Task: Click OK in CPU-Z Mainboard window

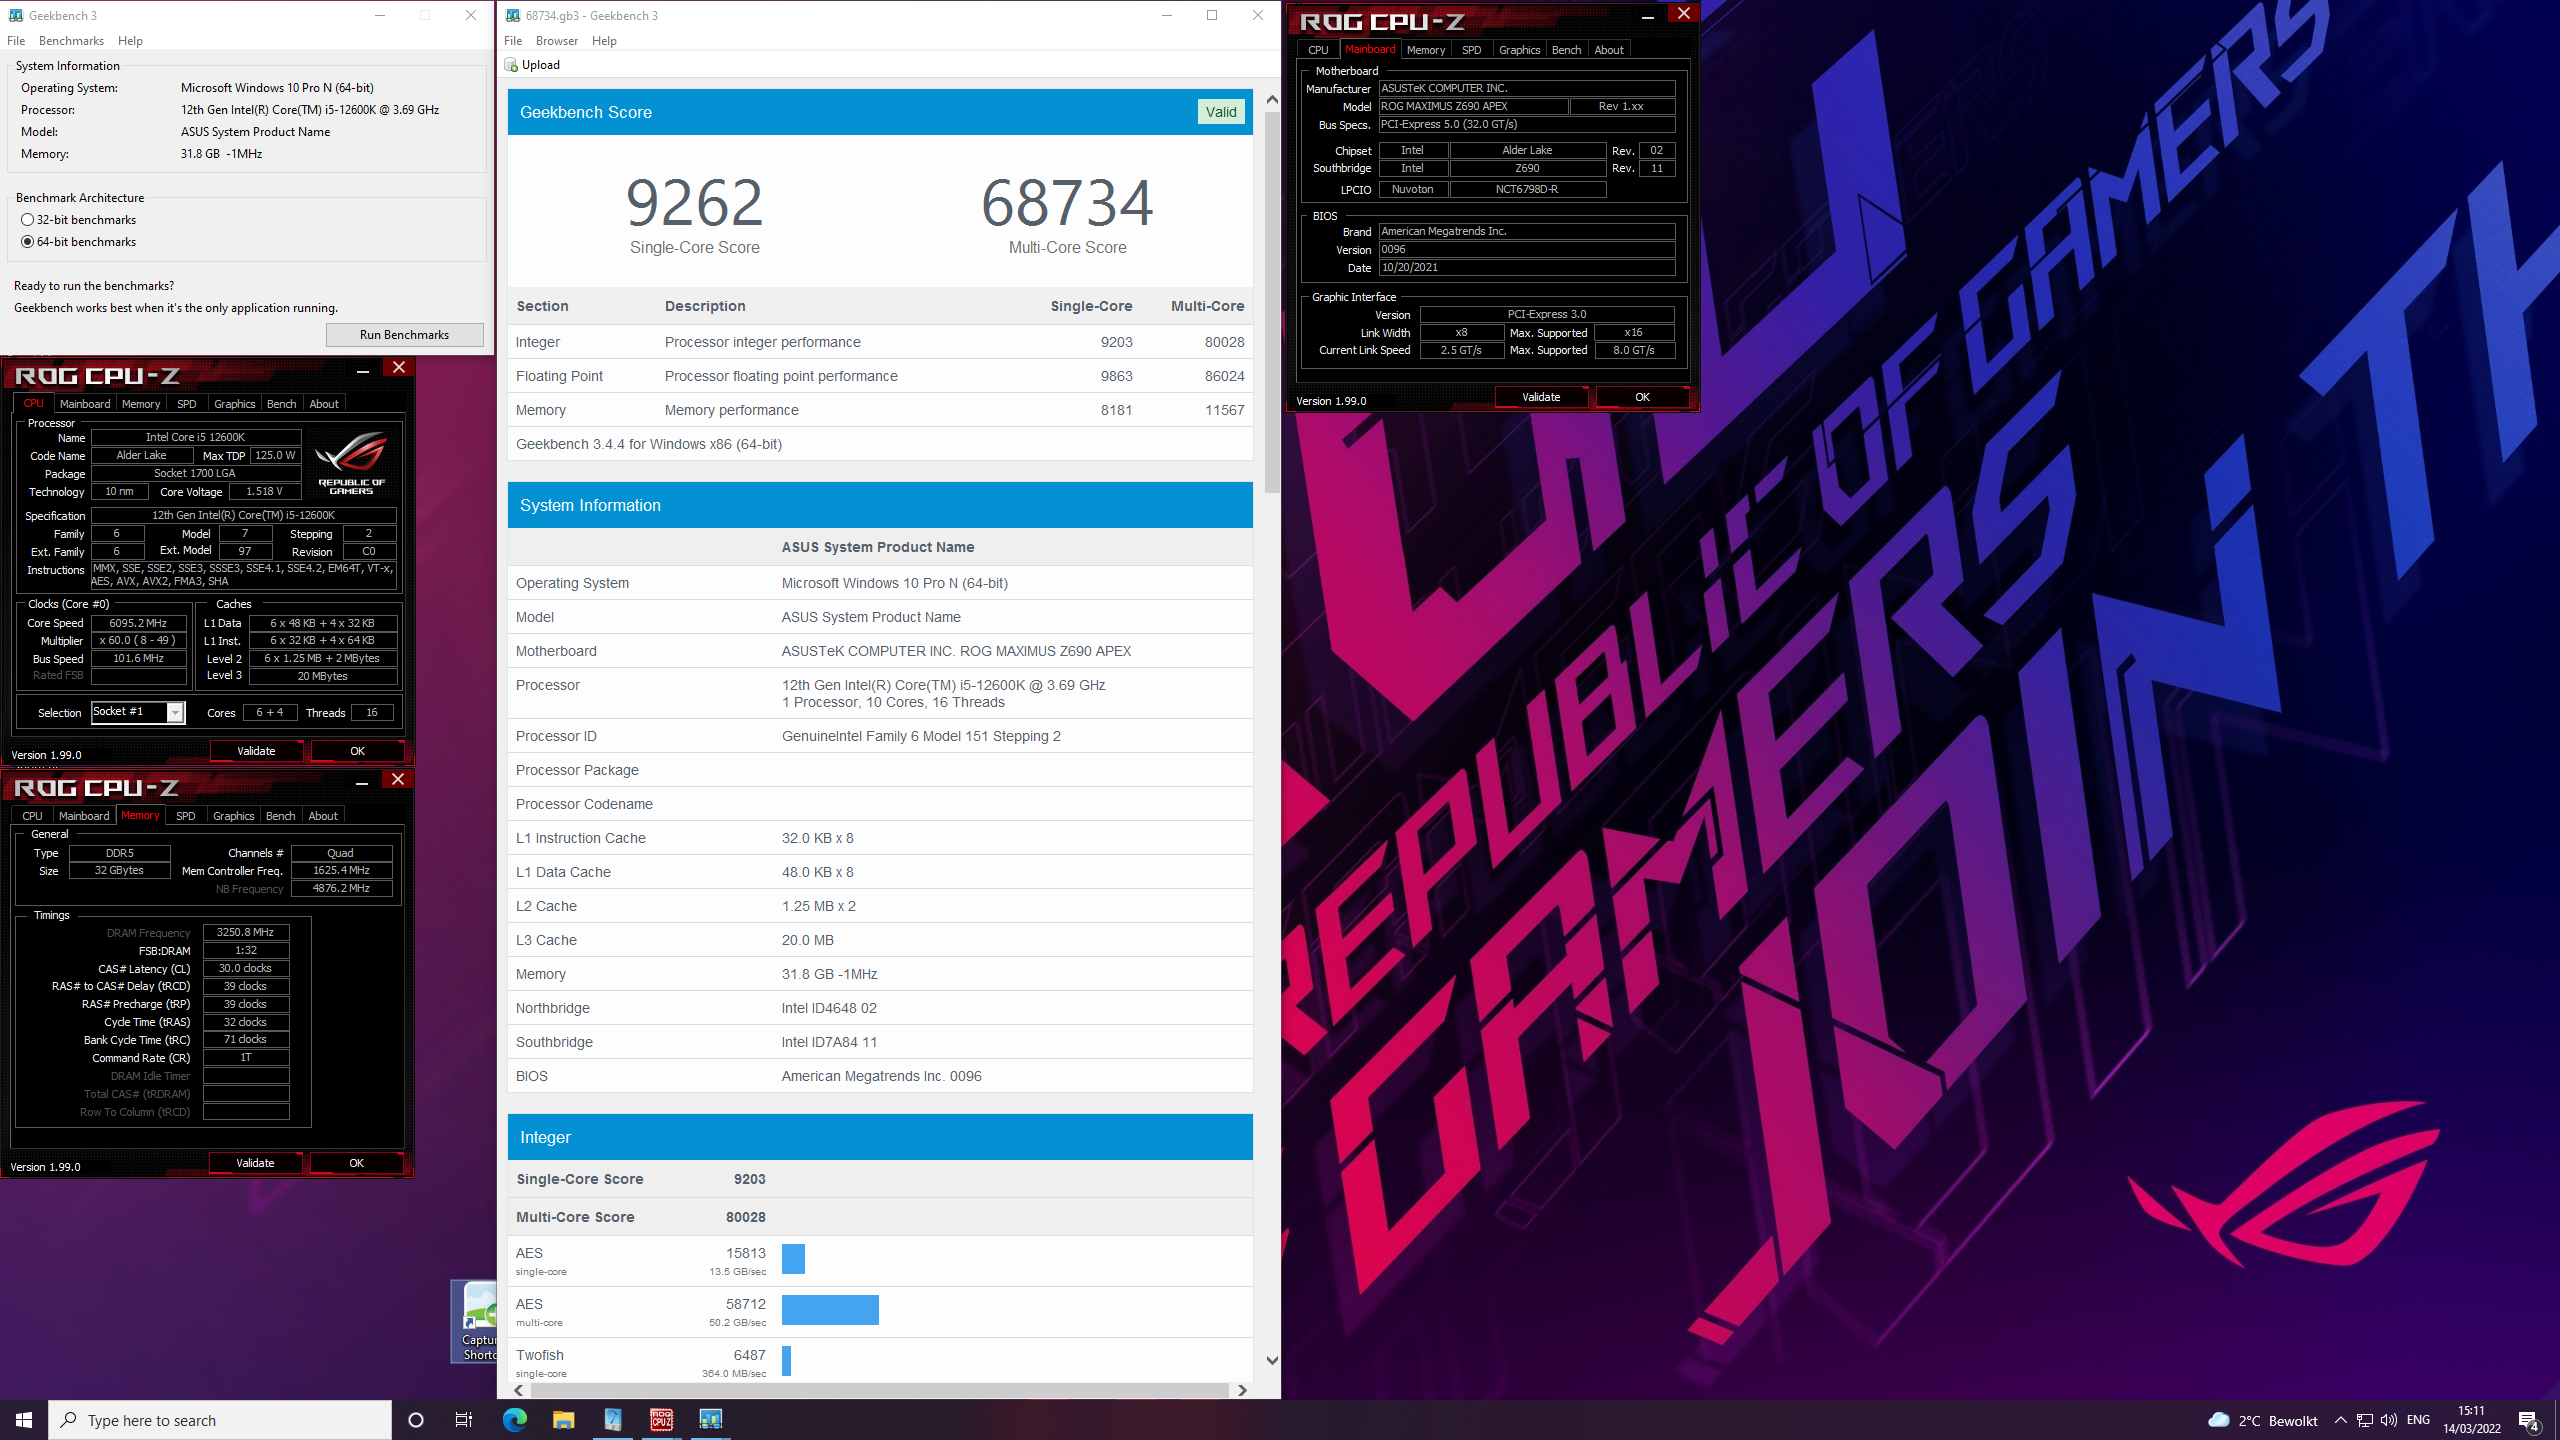Action: pos(1642,397)
